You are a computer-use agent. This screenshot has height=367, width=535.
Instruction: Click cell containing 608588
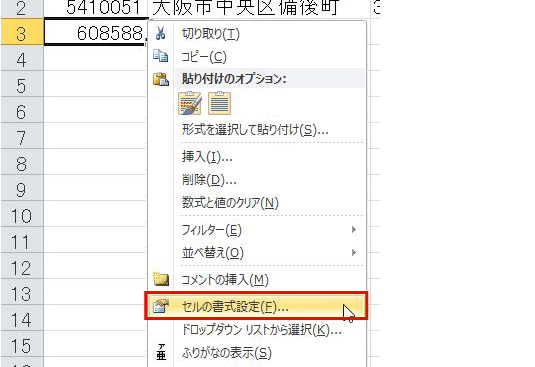(x=96, y=32)
